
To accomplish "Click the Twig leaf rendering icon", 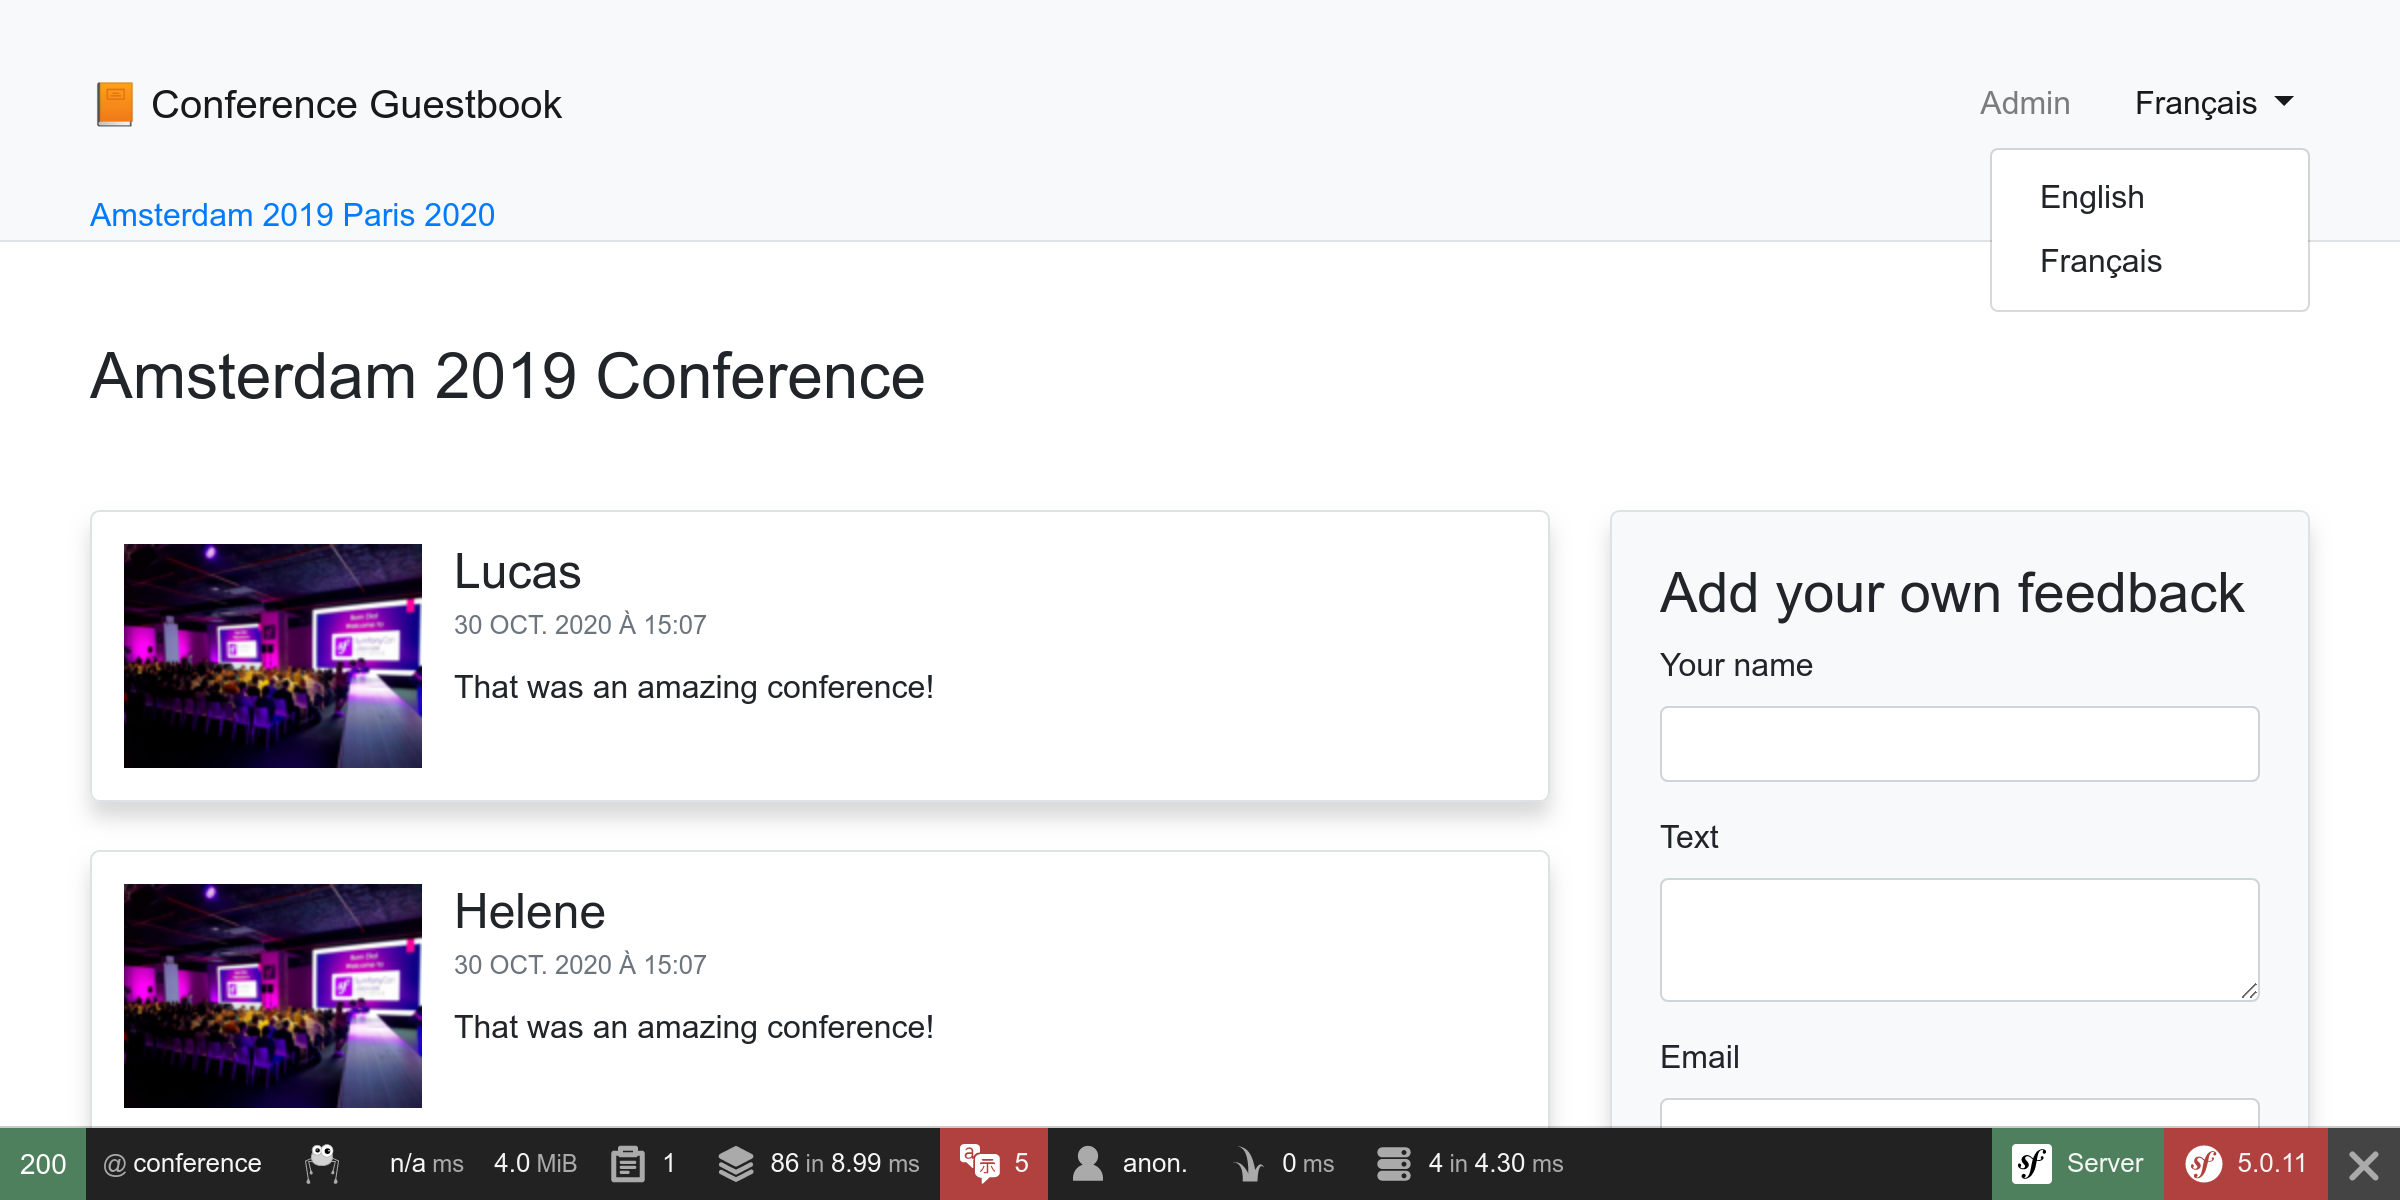I will click(1248, 1163).
